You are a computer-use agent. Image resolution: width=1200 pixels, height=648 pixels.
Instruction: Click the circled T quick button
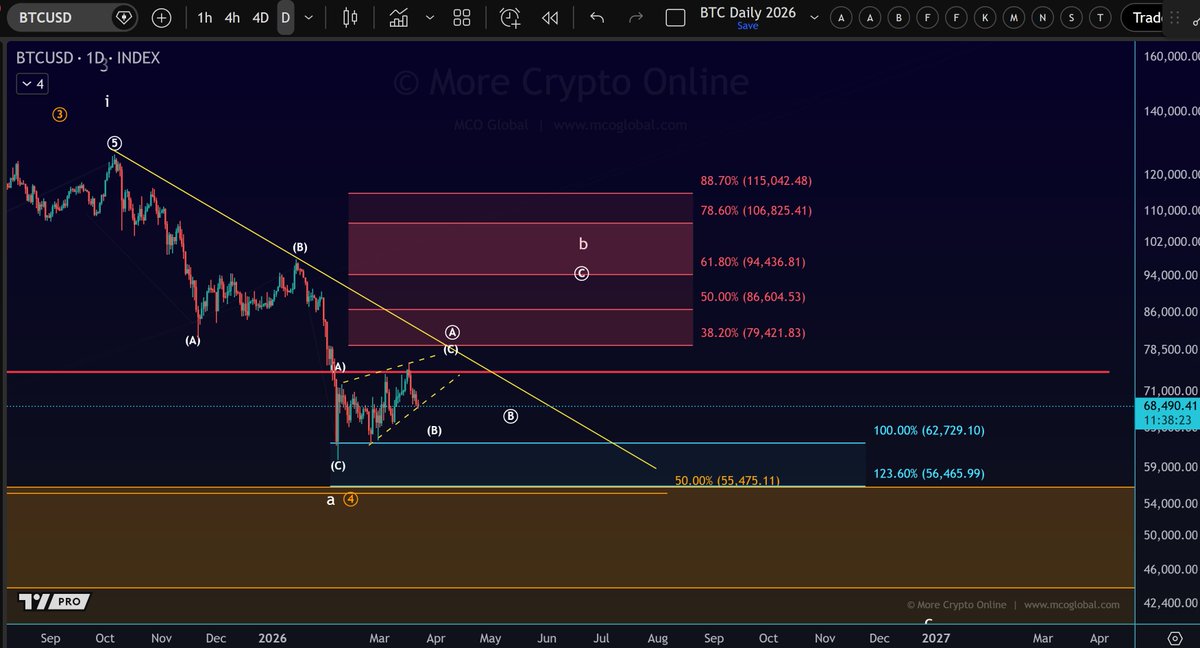coord(1101,18)
